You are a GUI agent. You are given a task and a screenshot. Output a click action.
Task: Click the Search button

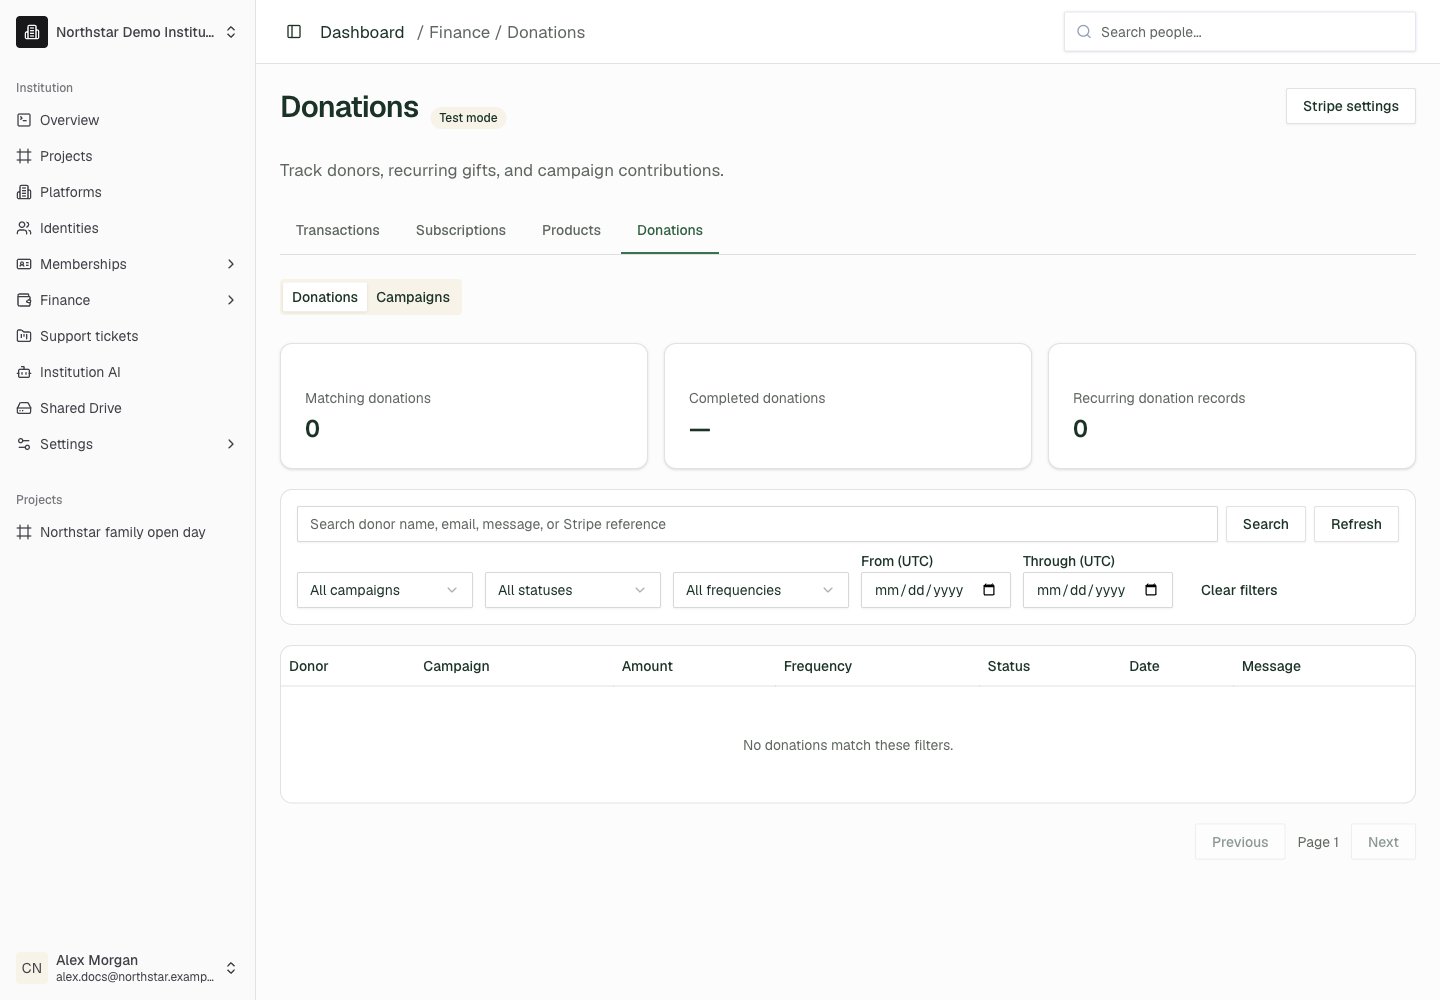click(1266, 524)
